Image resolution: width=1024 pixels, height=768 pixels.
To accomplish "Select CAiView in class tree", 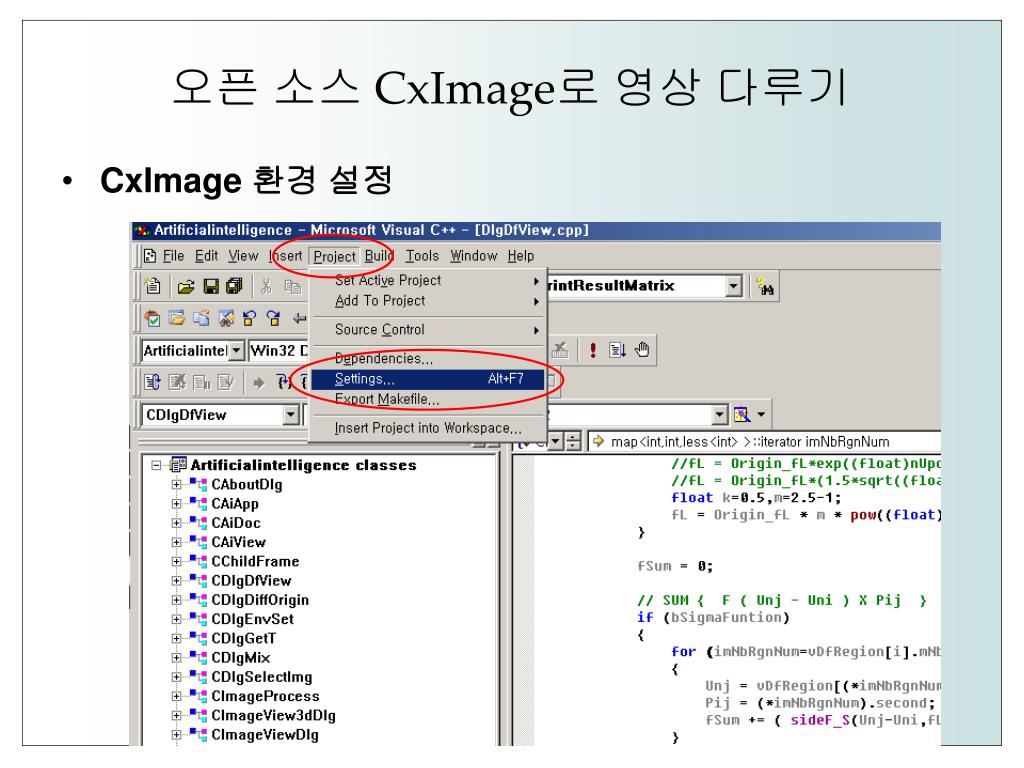I will (x=238, y=542).
